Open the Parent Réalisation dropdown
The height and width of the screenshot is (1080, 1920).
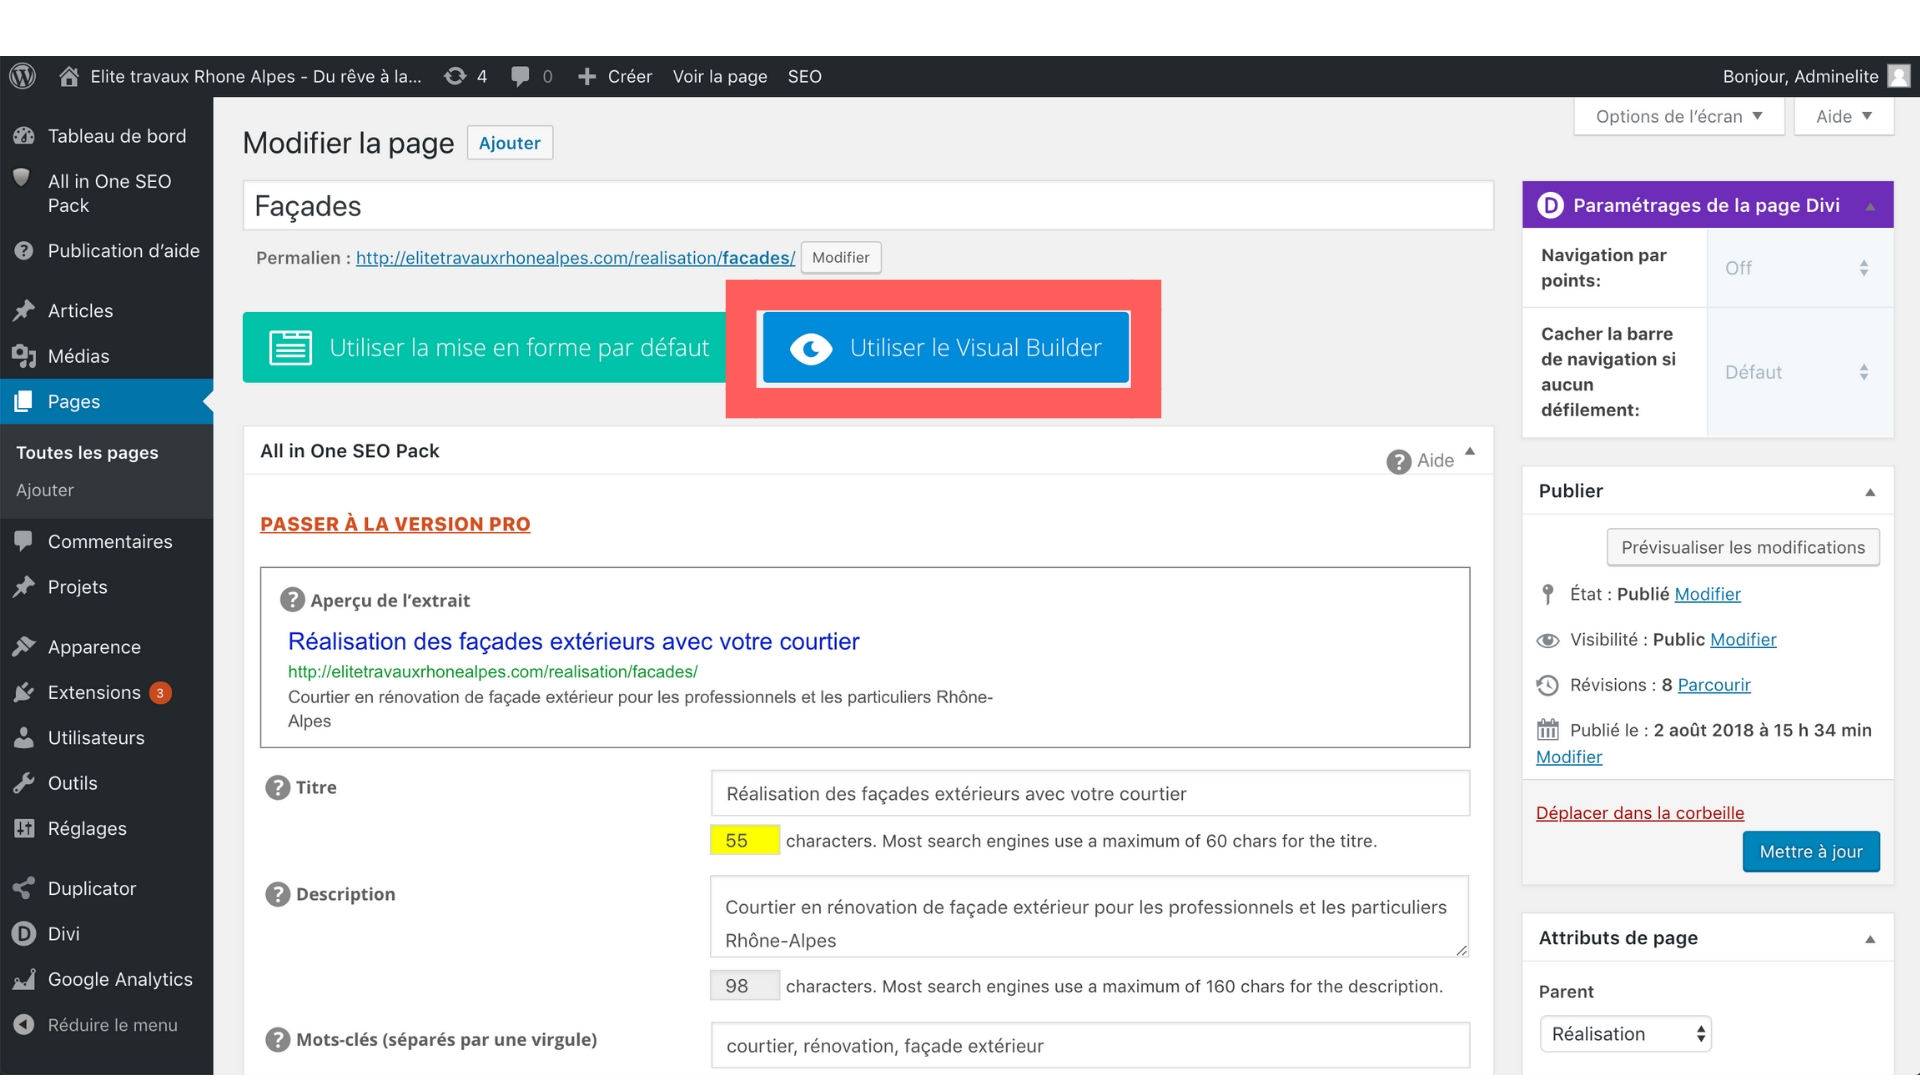pos(1625,1034)
